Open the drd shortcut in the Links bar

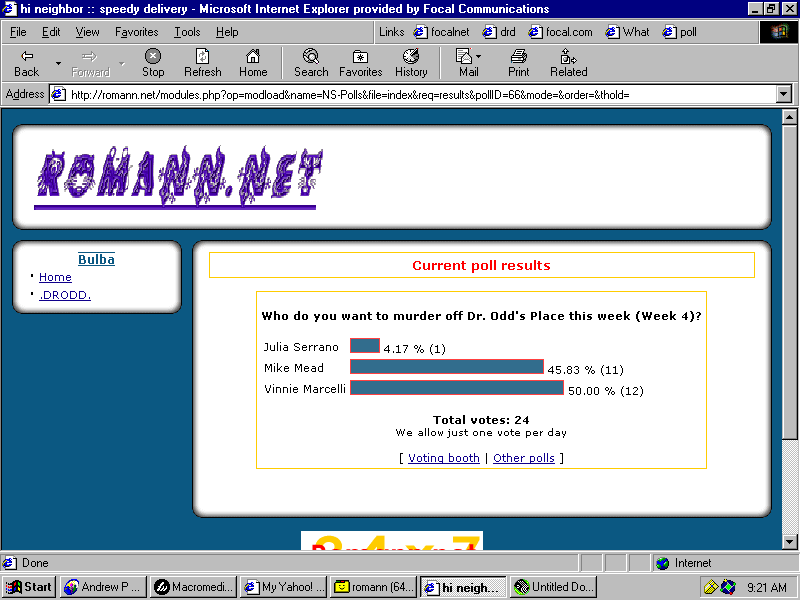coord(499,32)
